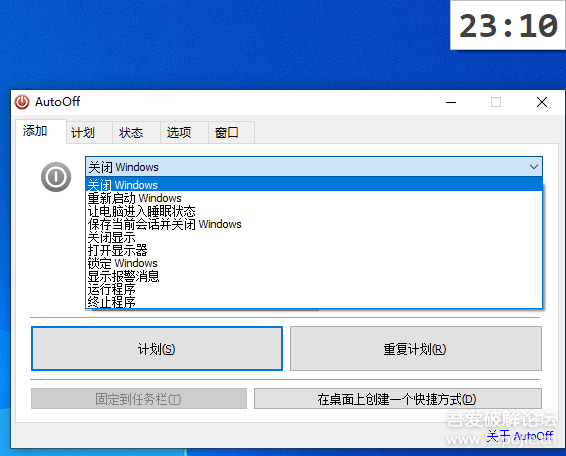Open the 计划 tab
This screenshot has height=456, width=566.
[89, 133]
